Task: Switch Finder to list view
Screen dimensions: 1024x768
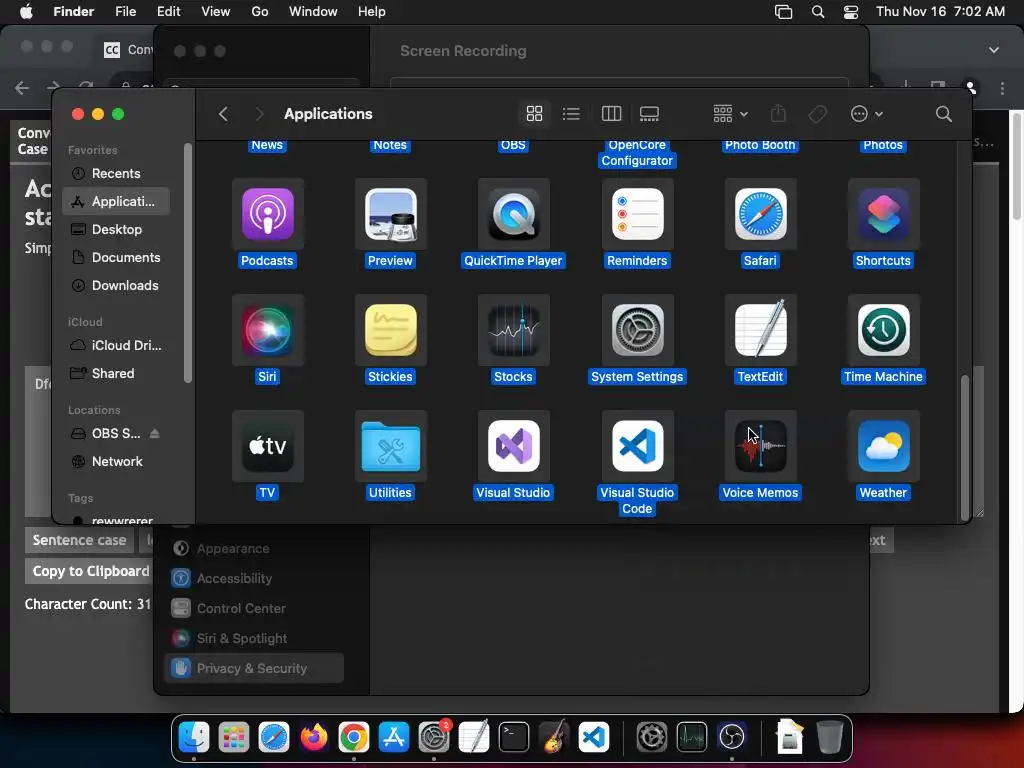Action: tap(571, 114)
